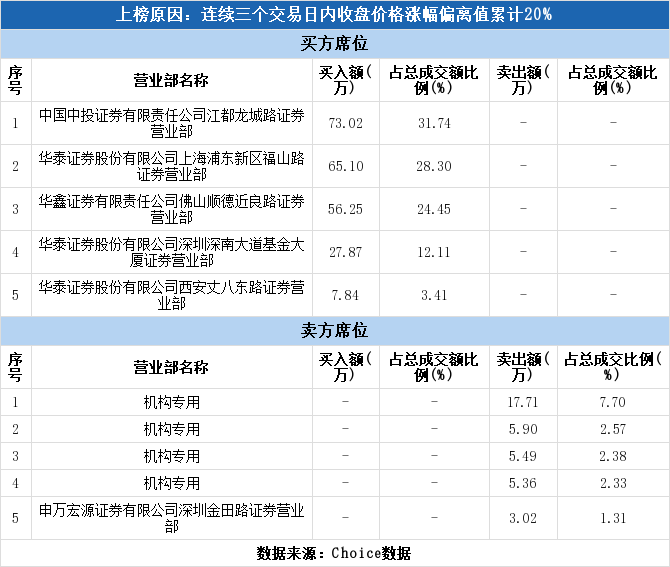Click 华泰证券股份有限公司上海浦东新区福山路证券营业部 name
Image resolution: width=670 pixels, height=567 pixels.
[x=171, y=166]
